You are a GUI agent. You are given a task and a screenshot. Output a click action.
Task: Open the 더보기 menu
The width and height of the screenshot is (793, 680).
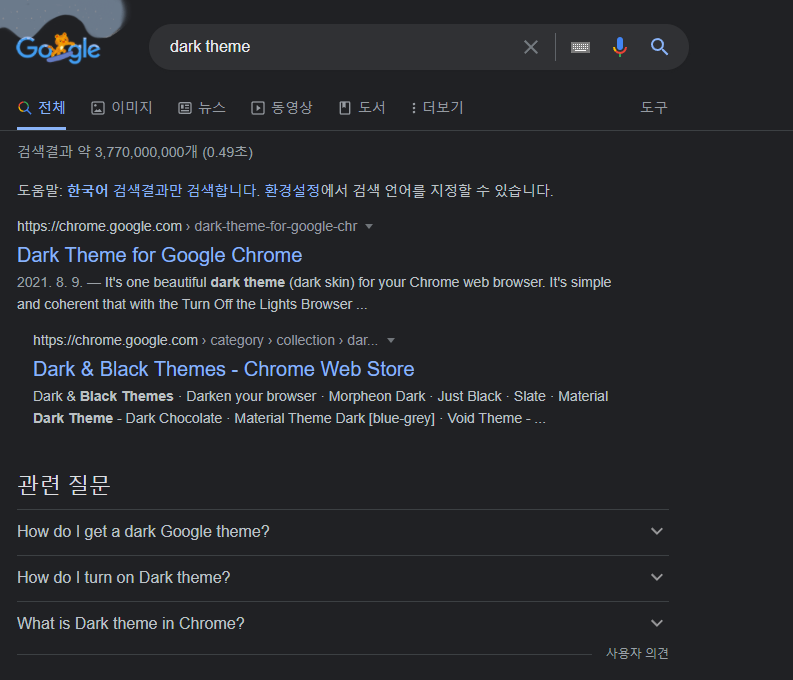pyautogui.click(x=437, y=108)
